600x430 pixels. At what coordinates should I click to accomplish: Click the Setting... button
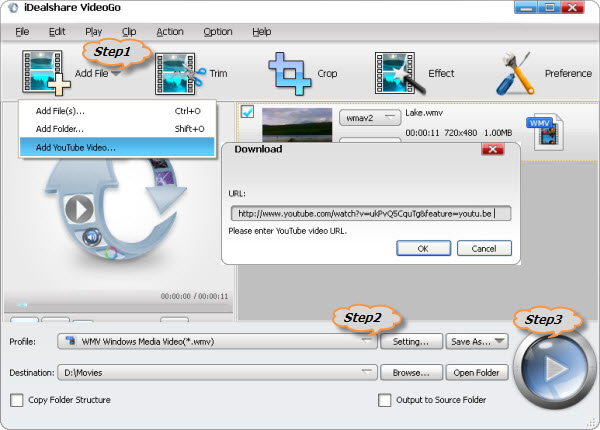coord(411,341)
